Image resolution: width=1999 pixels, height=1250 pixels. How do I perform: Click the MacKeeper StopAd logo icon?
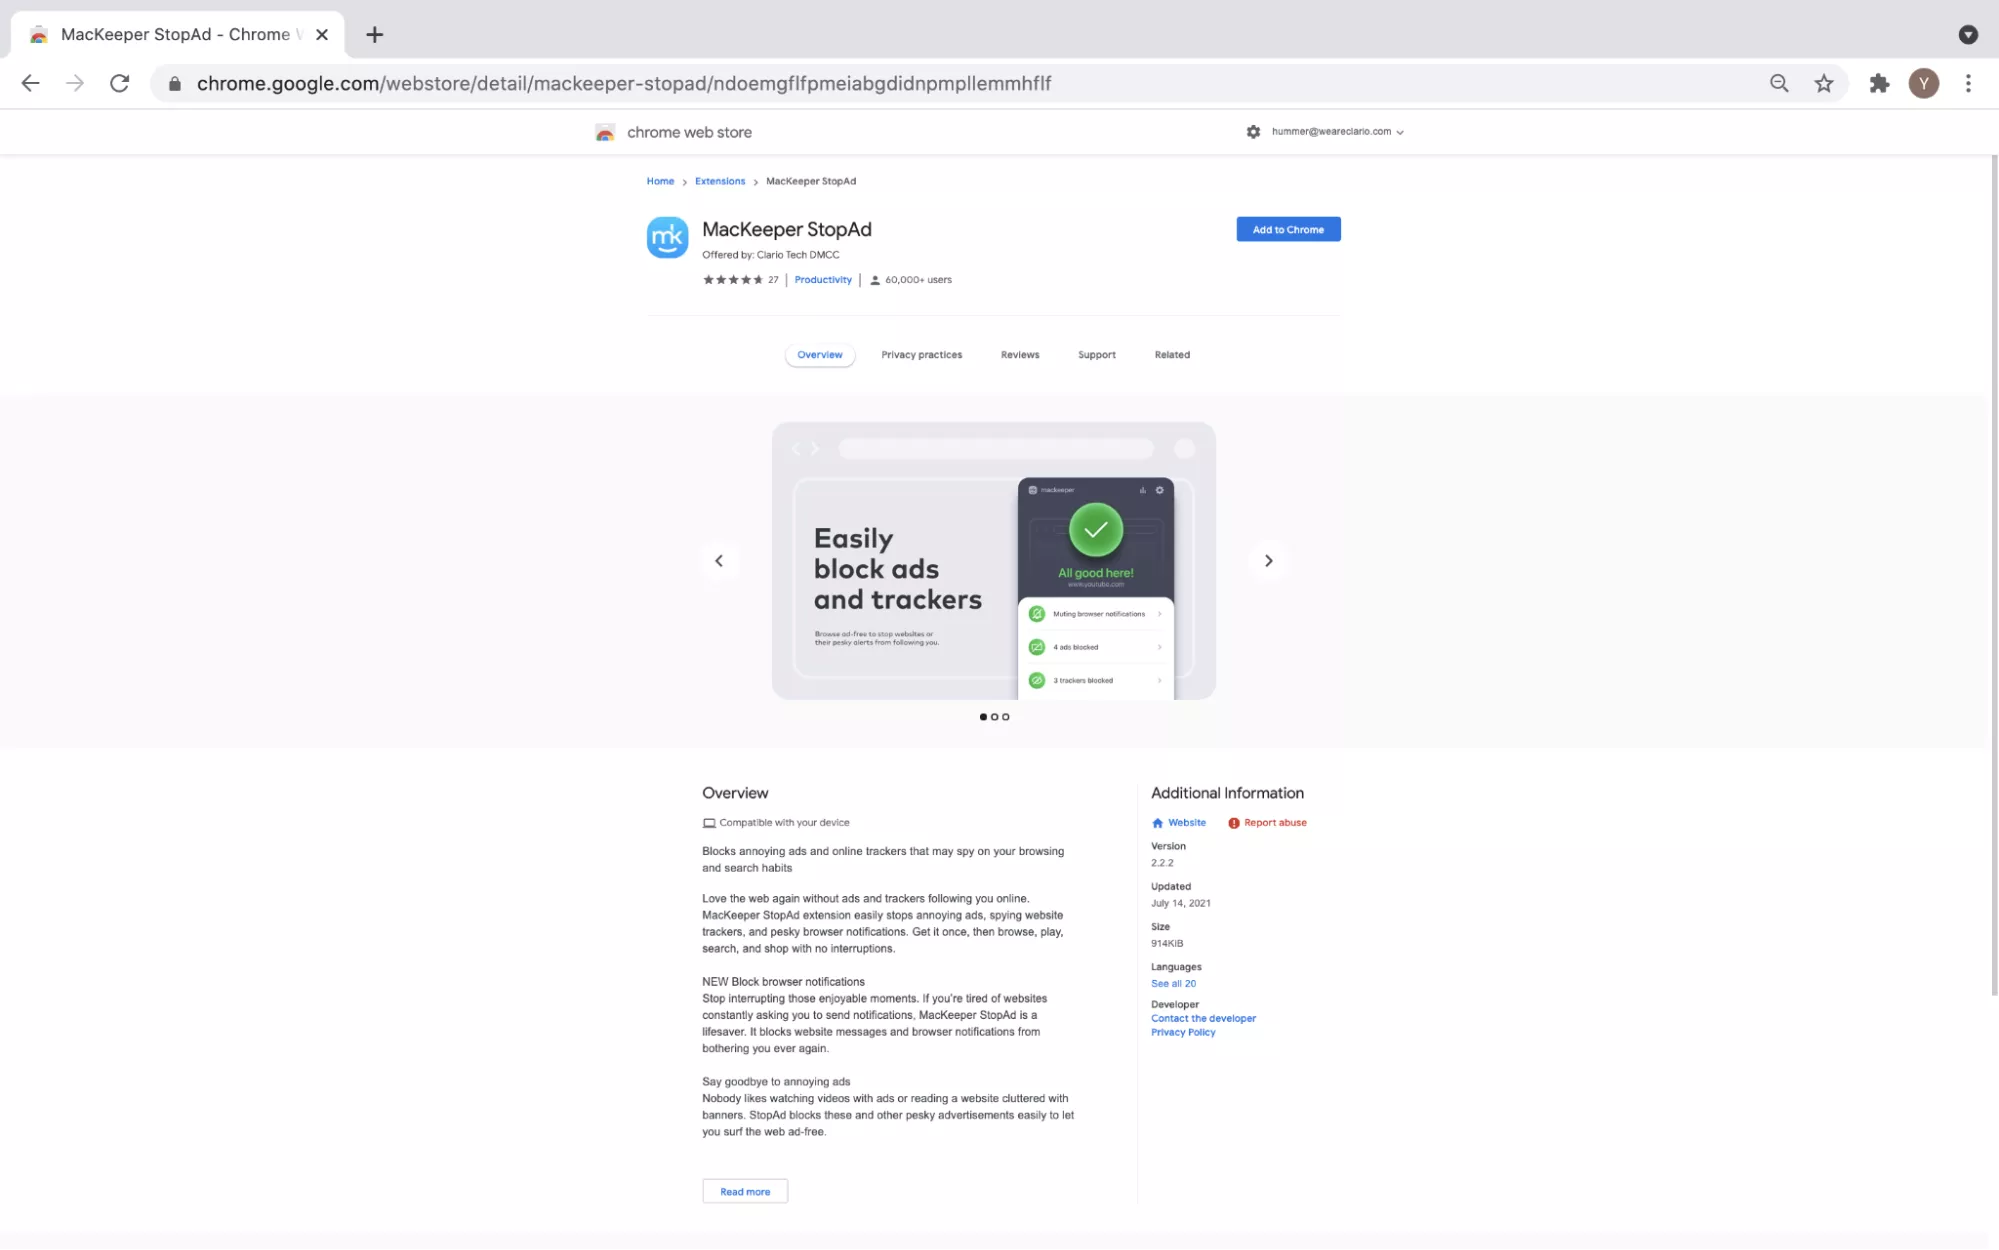pos(667,238)
